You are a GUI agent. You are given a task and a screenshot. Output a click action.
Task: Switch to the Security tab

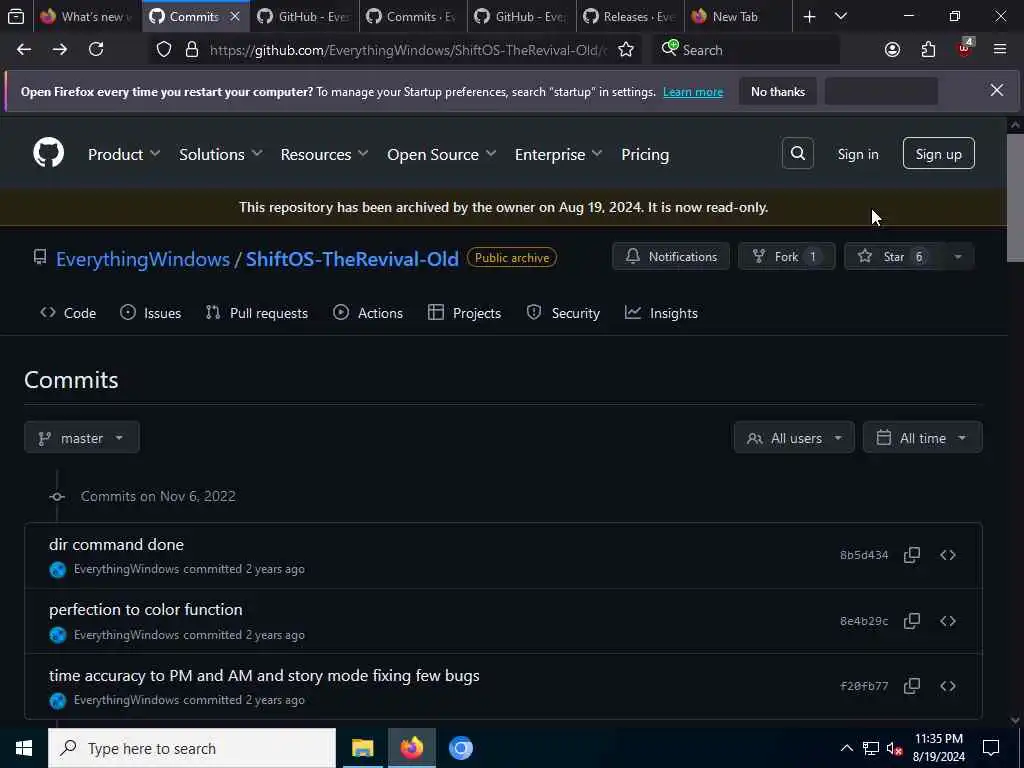[563, 313]
